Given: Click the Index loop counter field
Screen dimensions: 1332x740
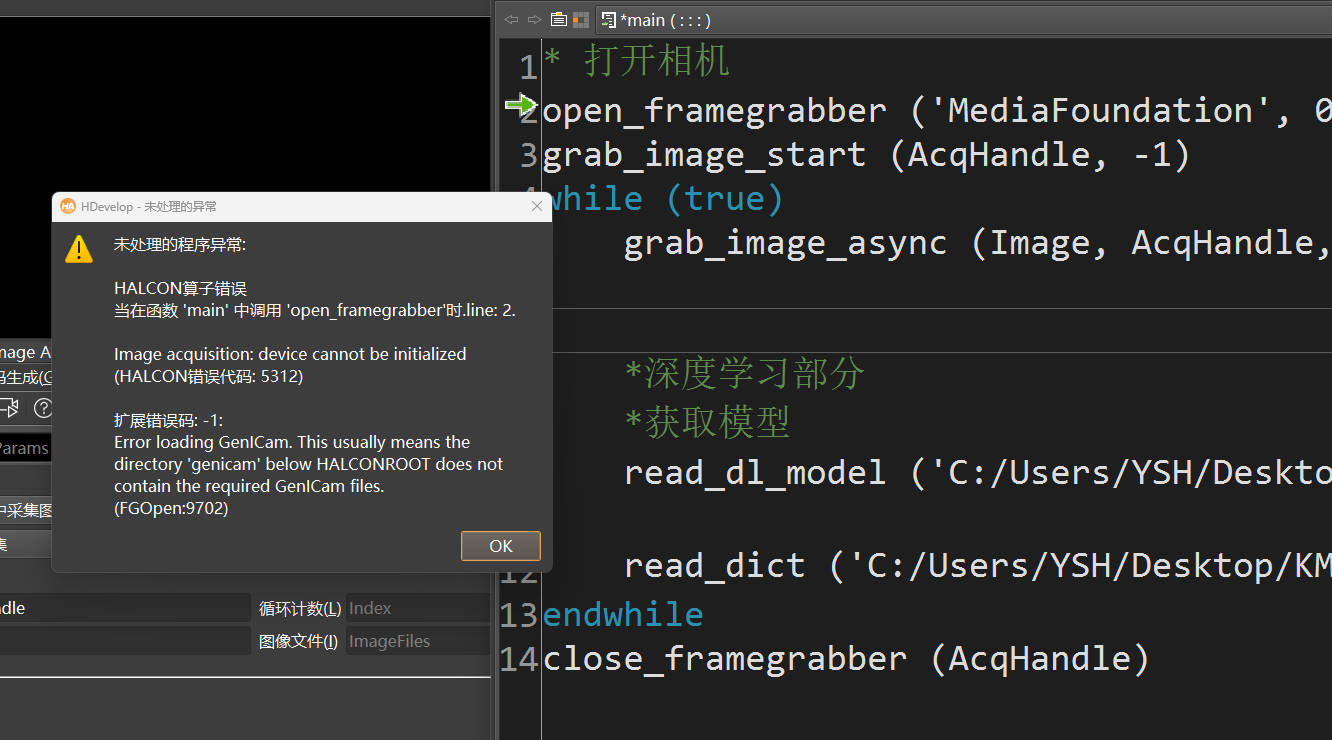Looking at the screenshot, I should 418,608.
